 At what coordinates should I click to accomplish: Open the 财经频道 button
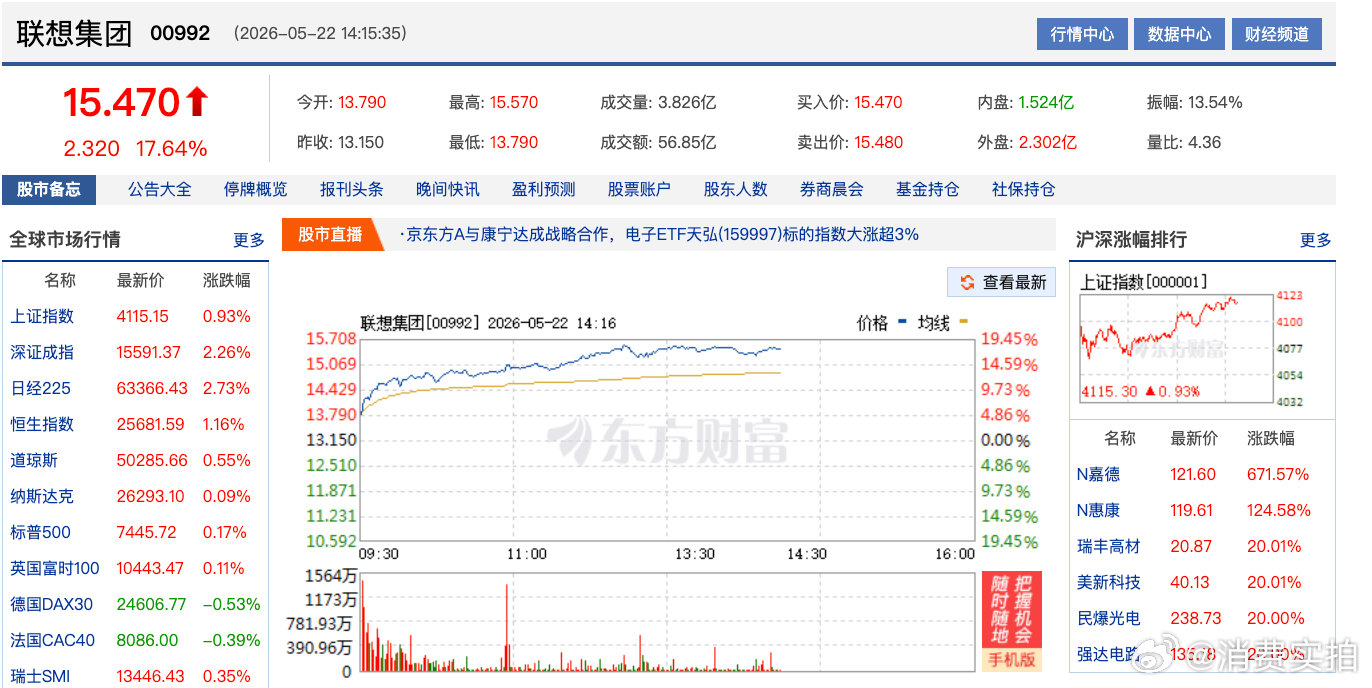click(1276, 34)
